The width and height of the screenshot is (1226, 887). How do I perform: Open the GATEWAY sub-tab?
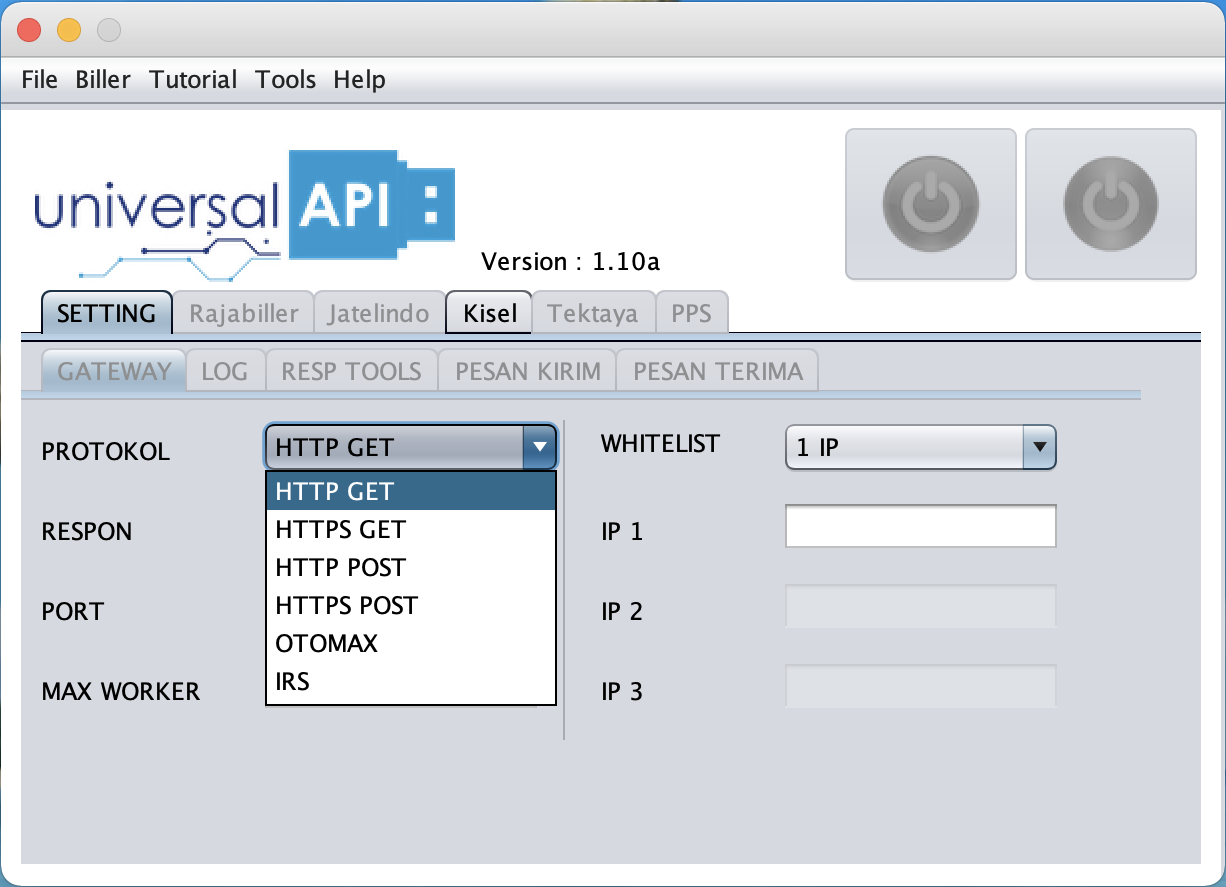point(114,371)
